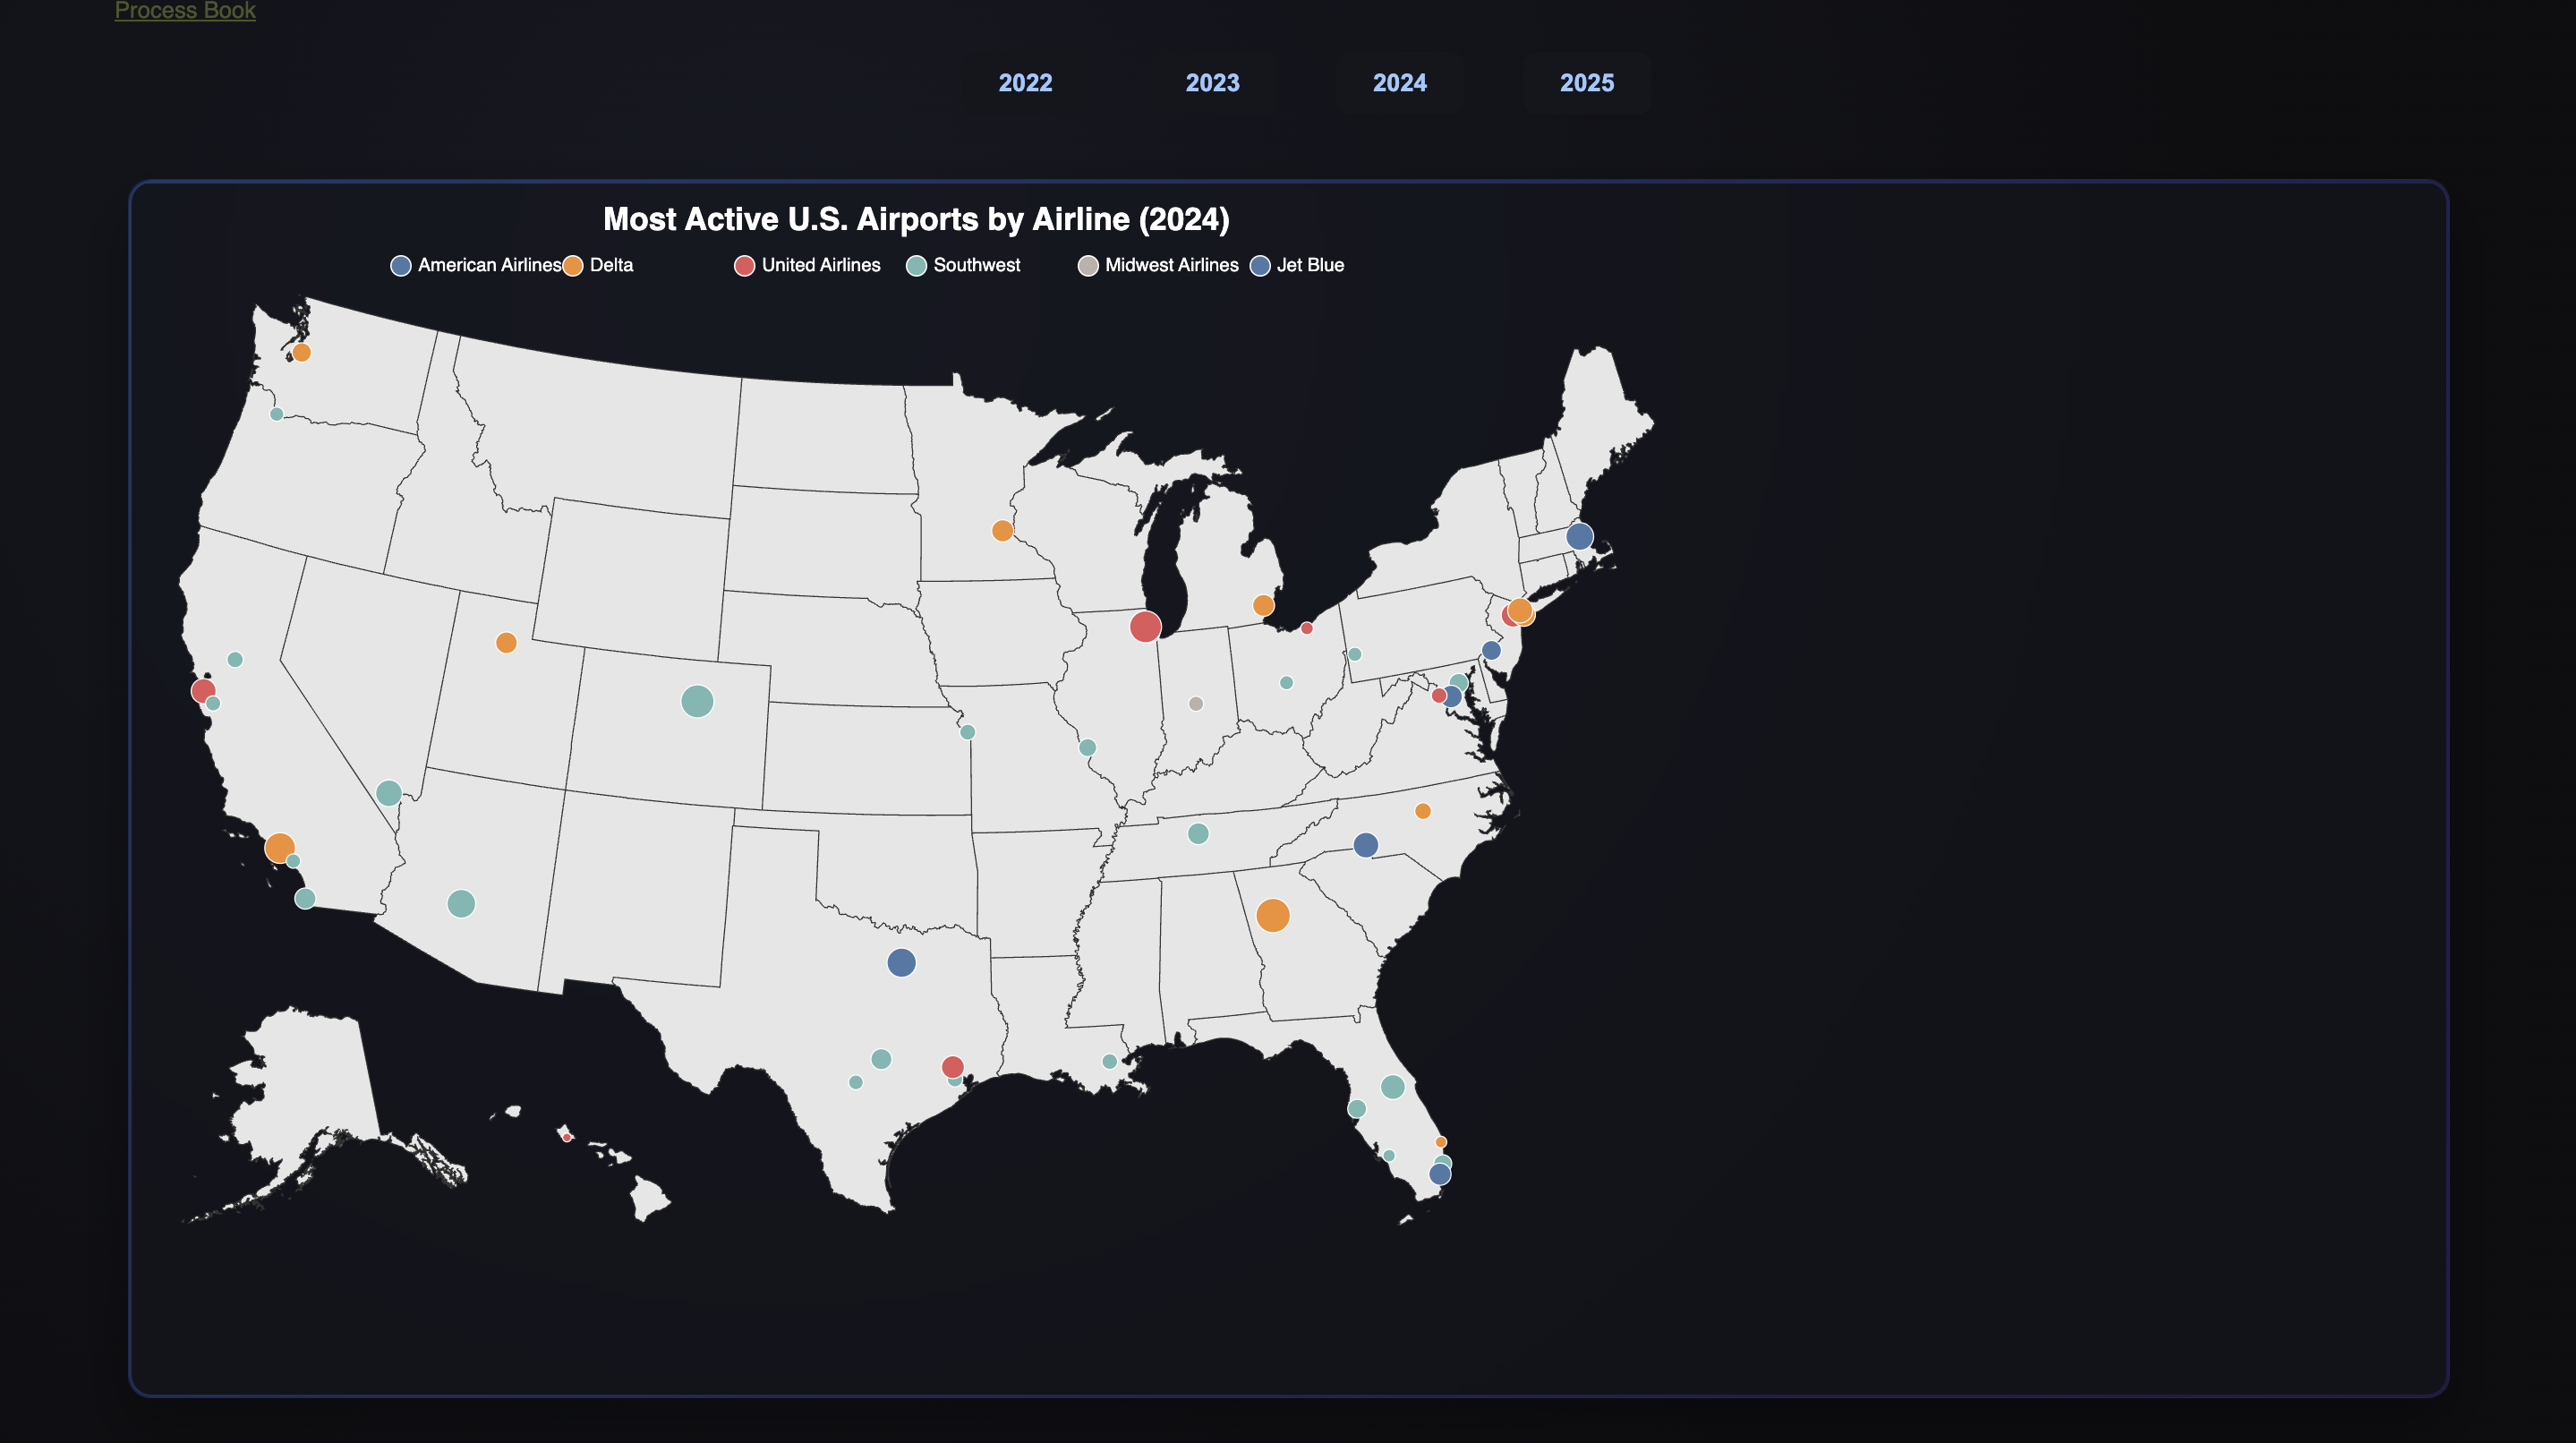Click the blue bubble at Boston, Massachusetts
Screen dimensions: 2576x1443
(x=1579, y=536)
